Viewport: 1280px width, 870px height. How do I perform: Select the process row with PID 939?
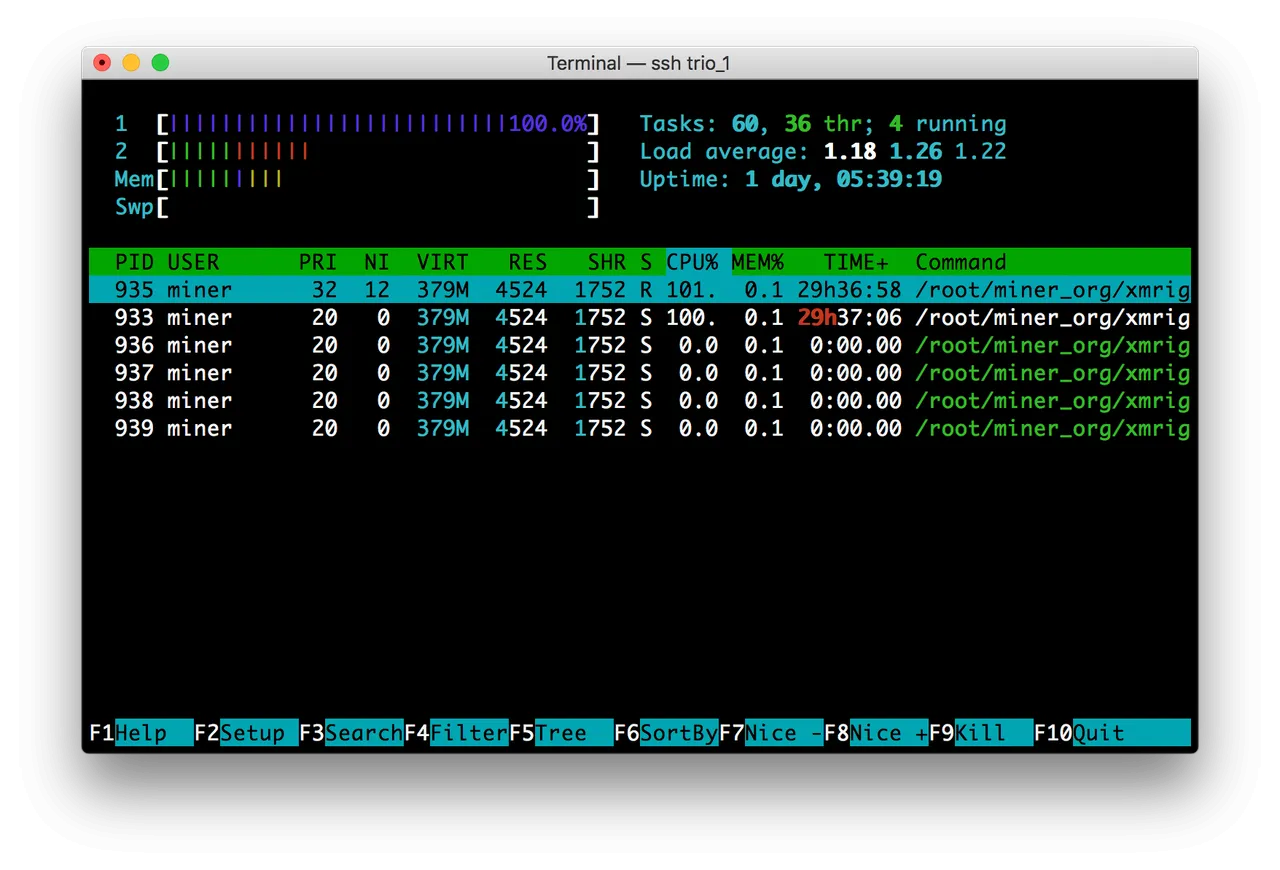click(x=640, y=428)
